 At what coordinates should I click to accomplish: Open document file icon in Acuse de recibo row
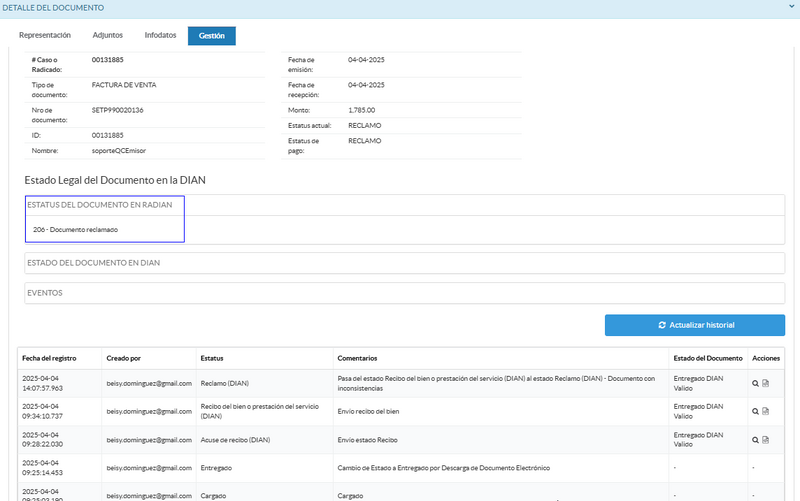click(766, 440)
